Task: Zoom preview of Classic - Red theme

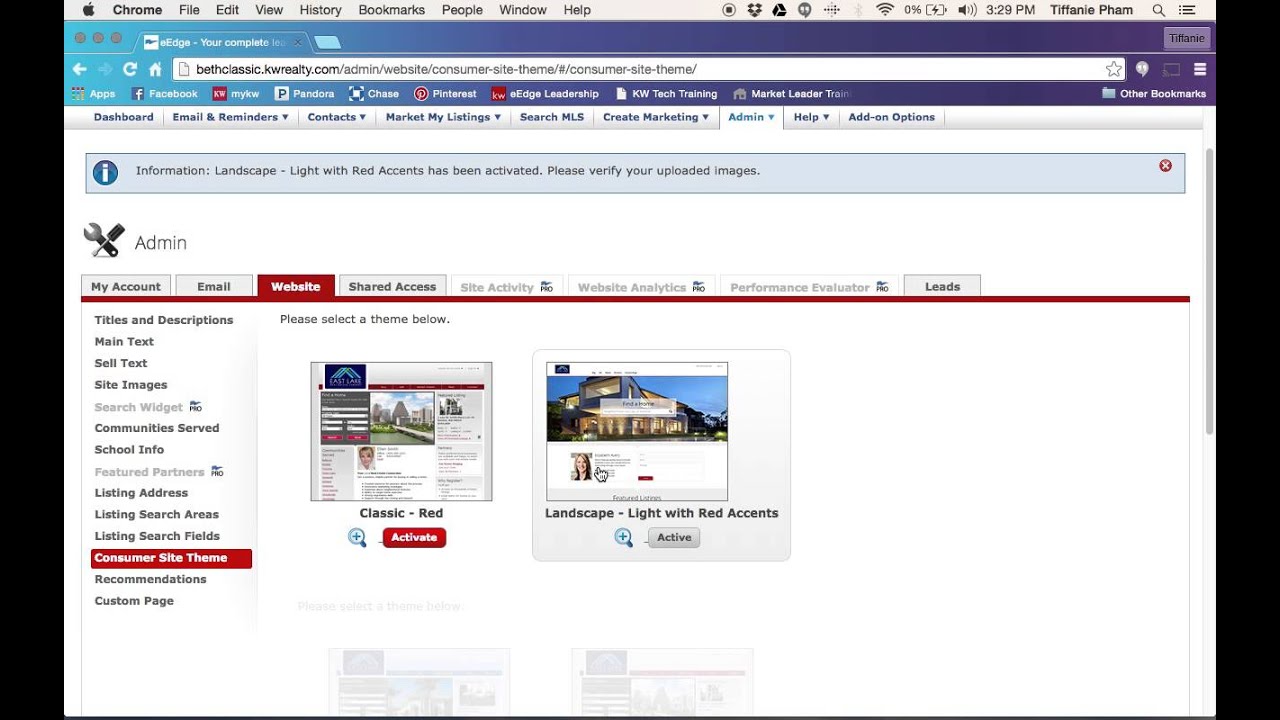Action: [357, 537]
